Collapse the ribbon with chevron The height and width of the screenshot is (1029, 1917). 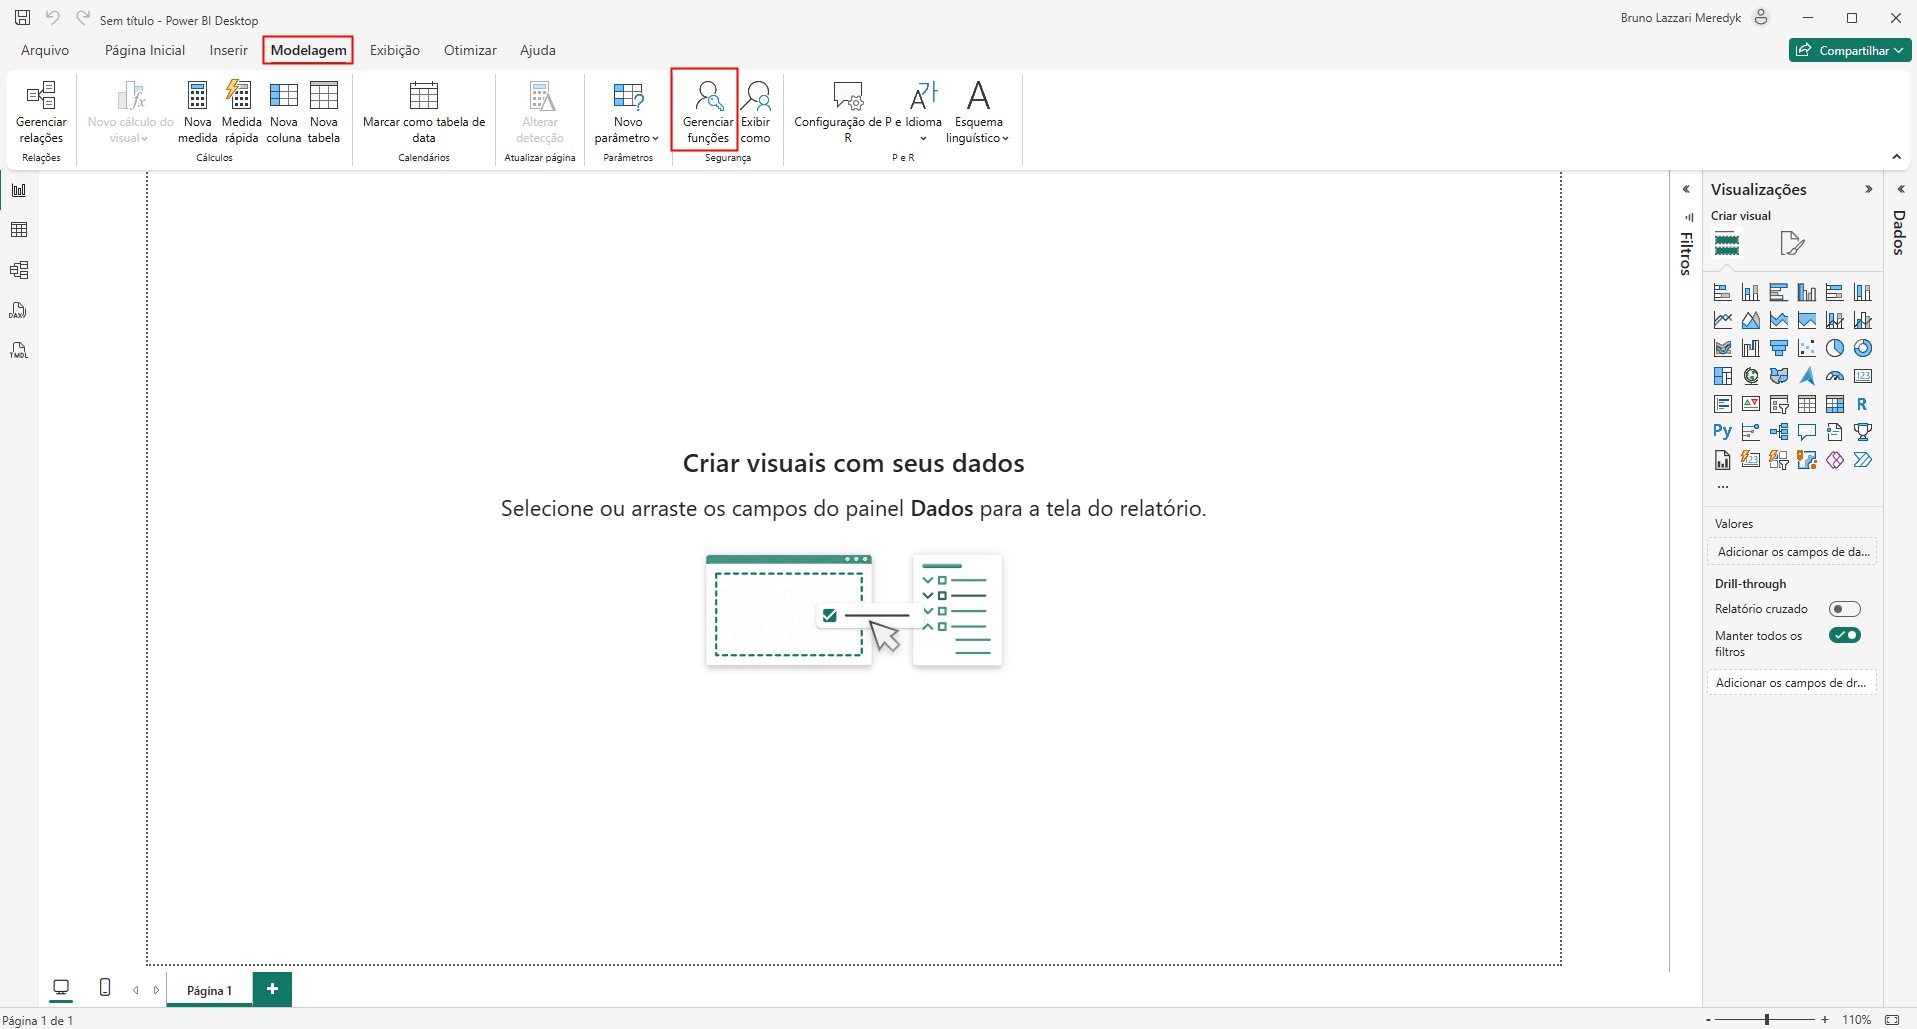pos(1896,157)
